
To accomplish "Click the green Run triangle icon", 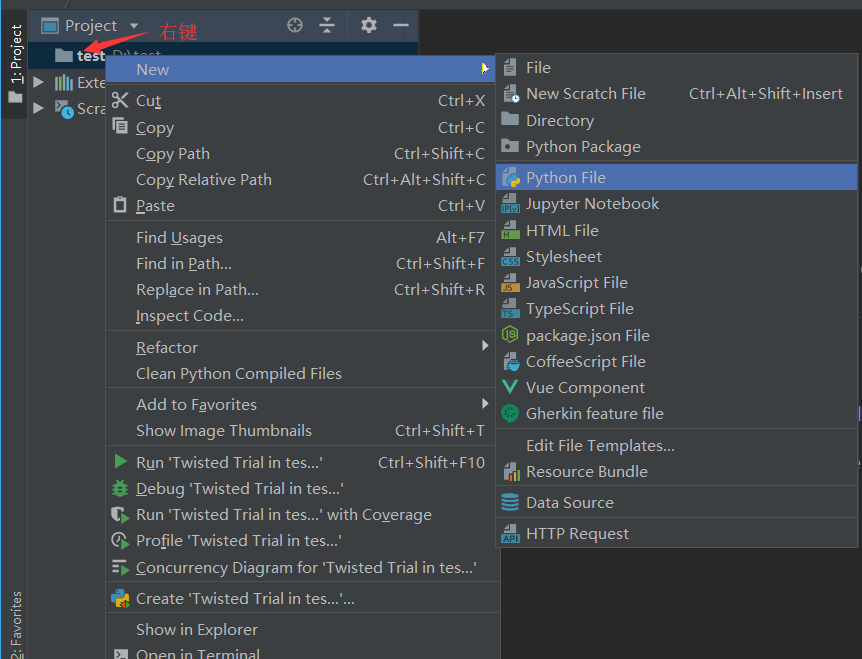I will pos(120,462).
